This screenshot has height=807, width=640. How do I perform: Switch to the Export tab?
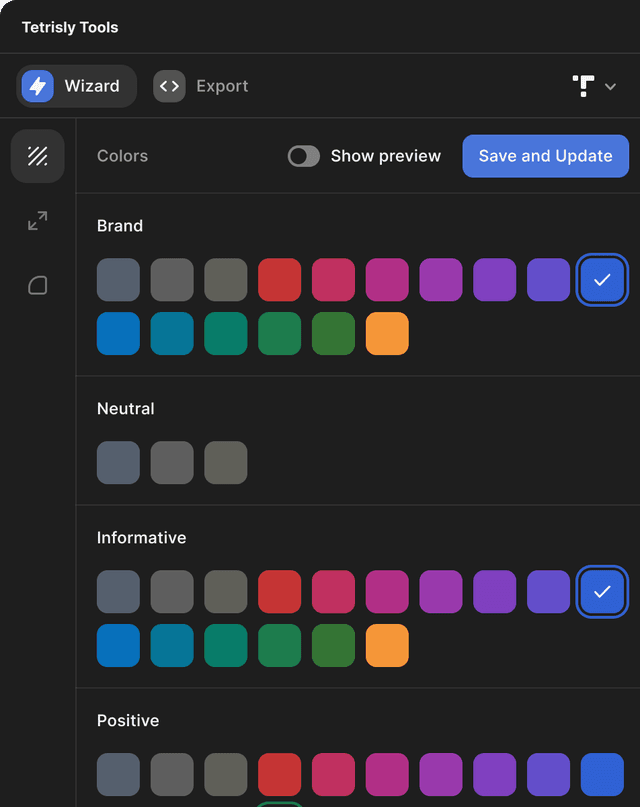tap(222, 86)
